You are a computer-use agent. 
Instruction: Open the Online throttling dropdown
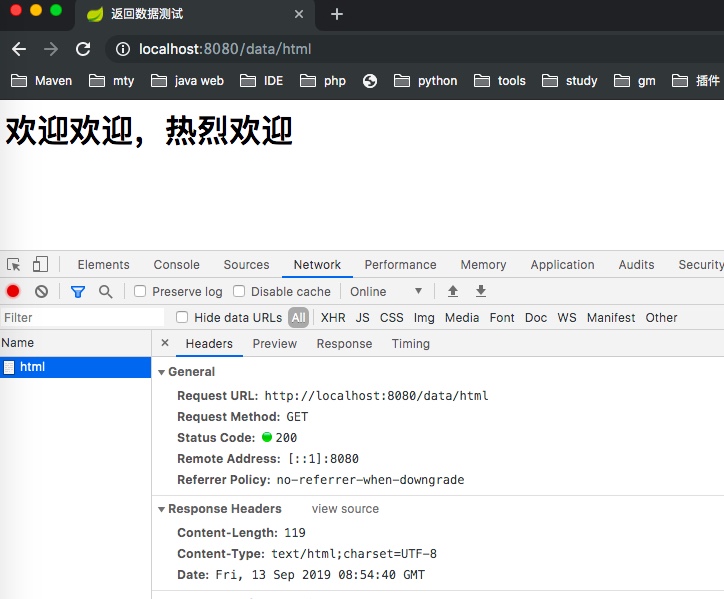click(385, 291)
